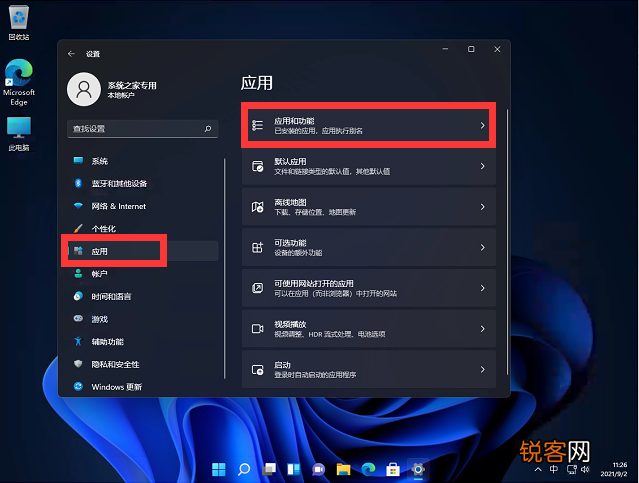Go back using the settings back arrow
The width and height of the screenshot is (639, 483).
(72, 54)
